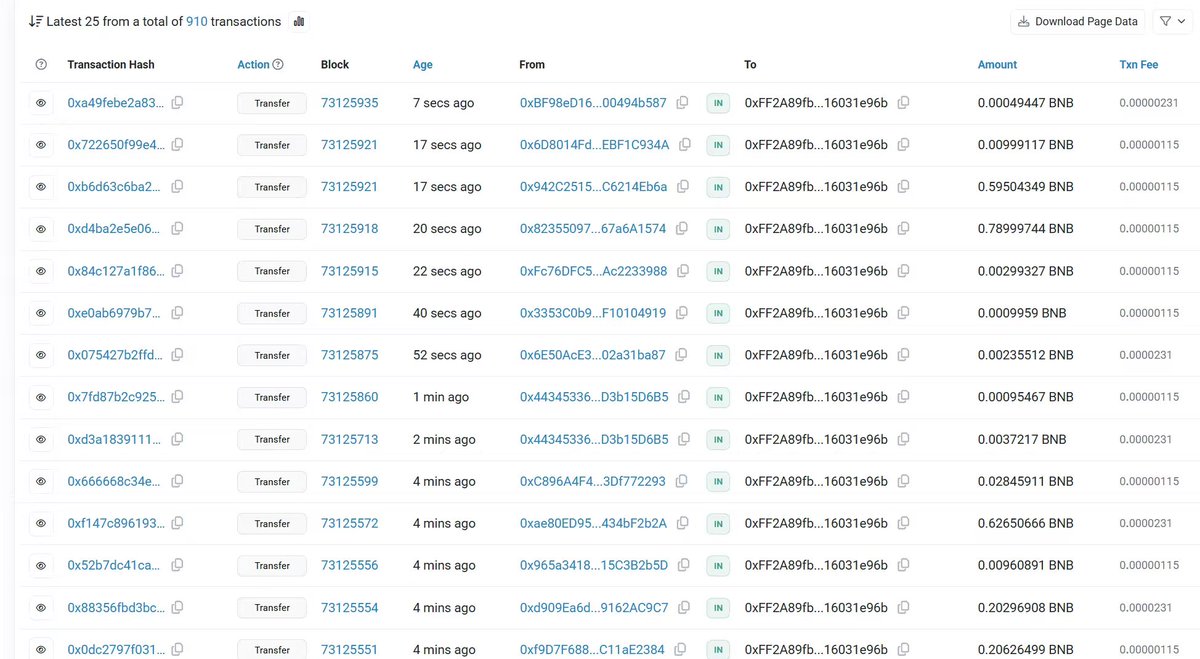Open the 910 transactions total link
The height and width of the screenshot is (659, 1200).
(197, 21)
